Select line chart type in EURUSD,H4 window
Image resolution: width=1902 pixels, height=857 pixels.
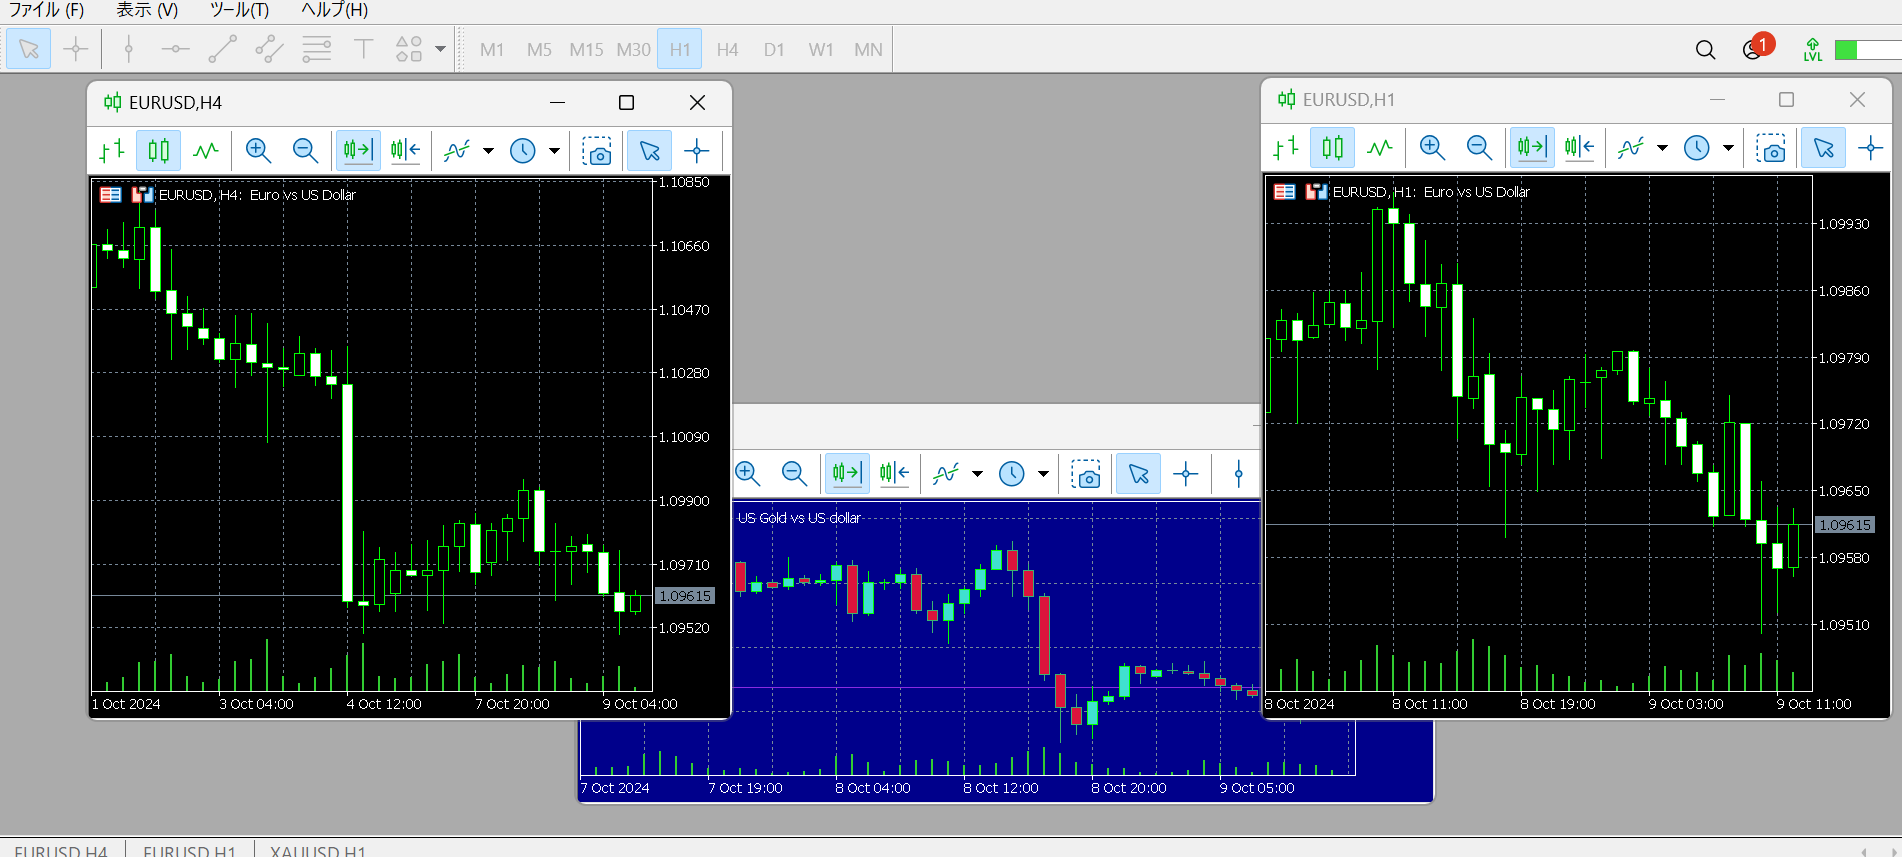coord(206,152)
